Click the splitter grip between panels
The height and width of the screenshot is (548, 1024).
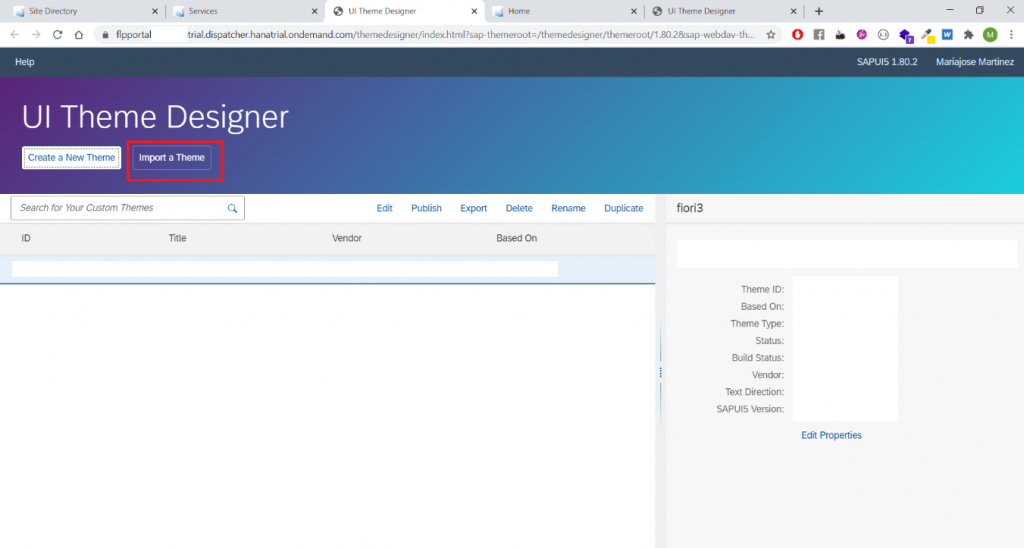[x=660, y=372]
